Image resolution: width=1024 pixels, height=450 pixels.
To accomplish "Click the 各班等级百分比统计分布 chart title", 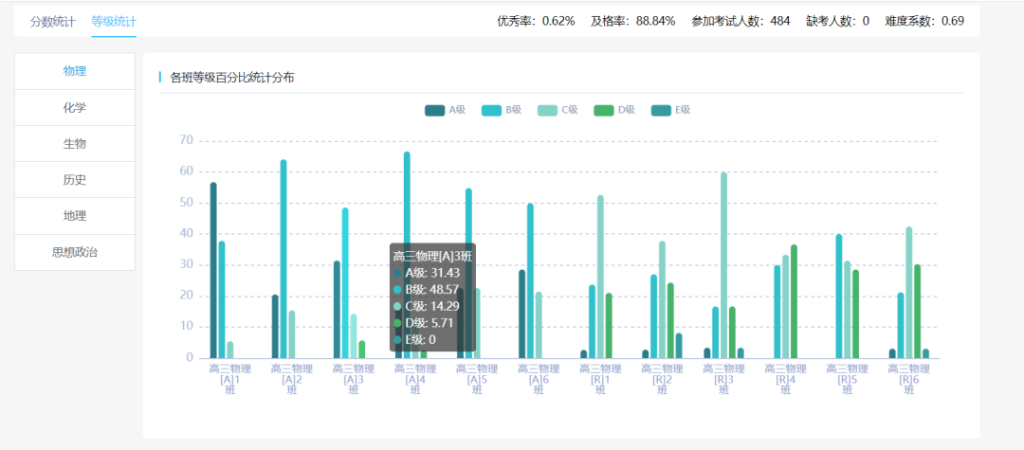I will click(232, 78).
